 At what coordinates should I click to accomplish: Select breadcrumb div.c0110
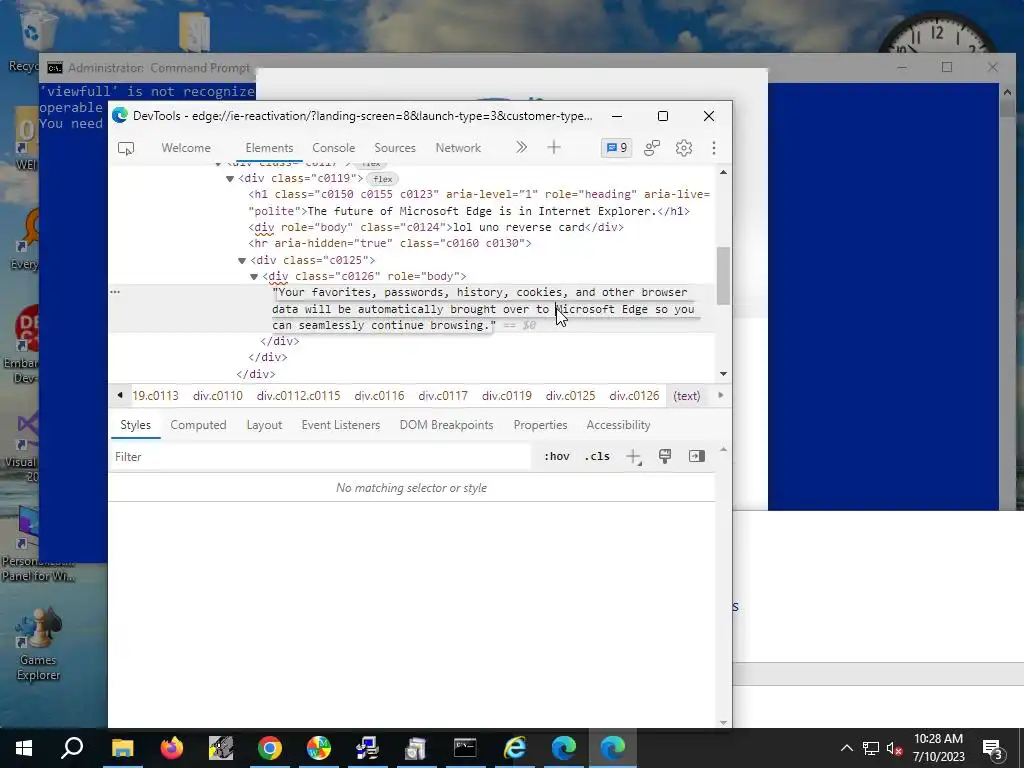(x=217, y=396)
